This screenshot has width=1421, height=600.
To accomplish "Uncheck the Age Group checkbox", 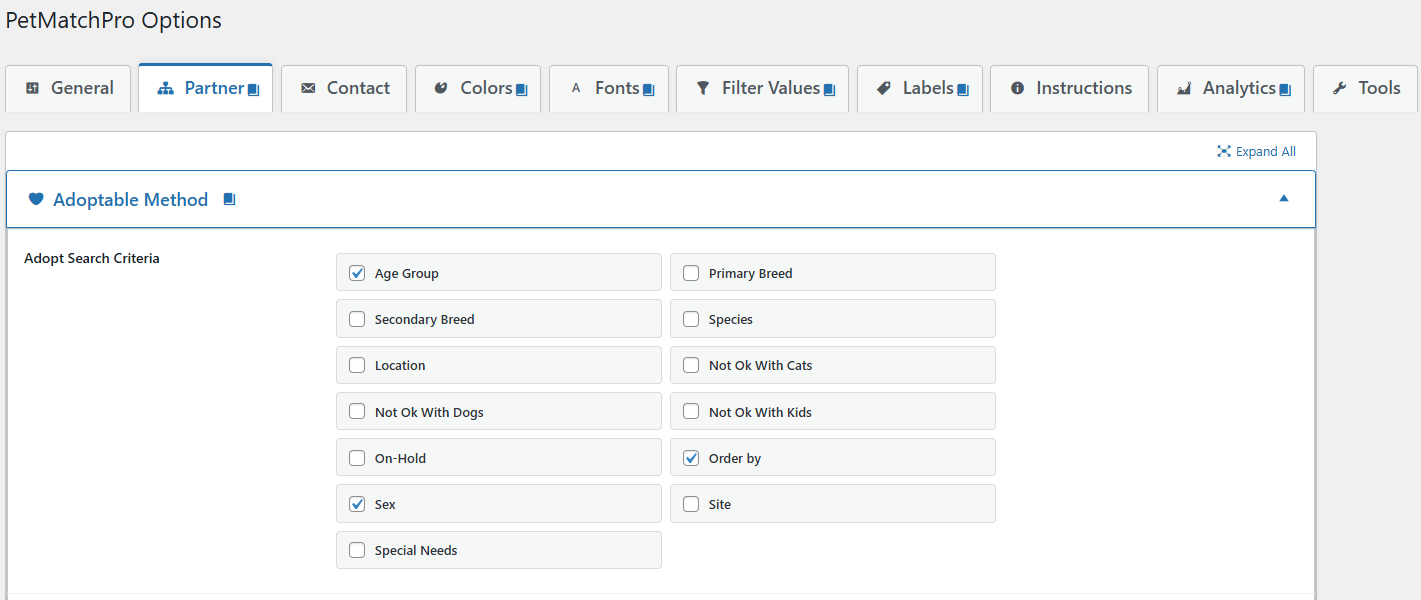I will coord(357,273).
